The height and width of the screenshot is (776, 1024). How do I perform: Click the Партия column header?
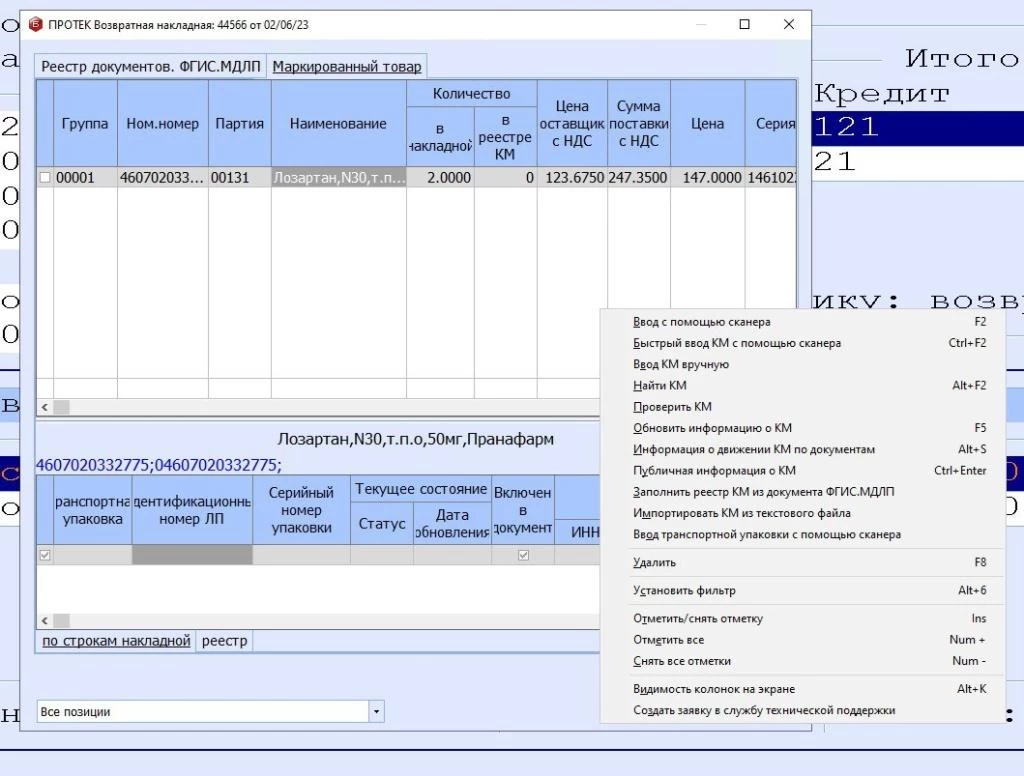click(x=240, y=123)
